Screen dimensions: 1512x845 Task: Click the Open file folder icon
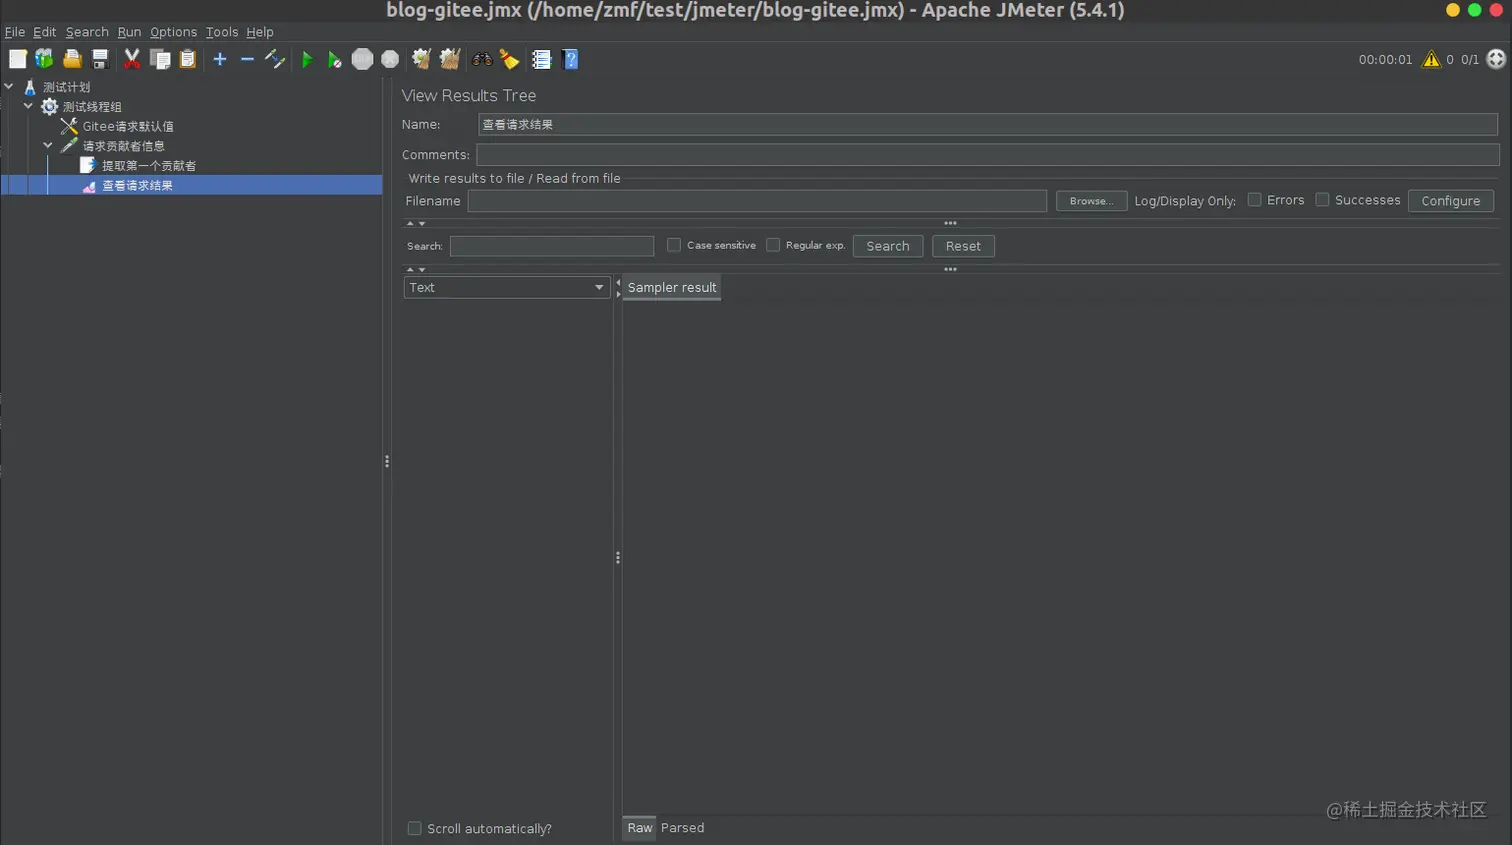72,59
